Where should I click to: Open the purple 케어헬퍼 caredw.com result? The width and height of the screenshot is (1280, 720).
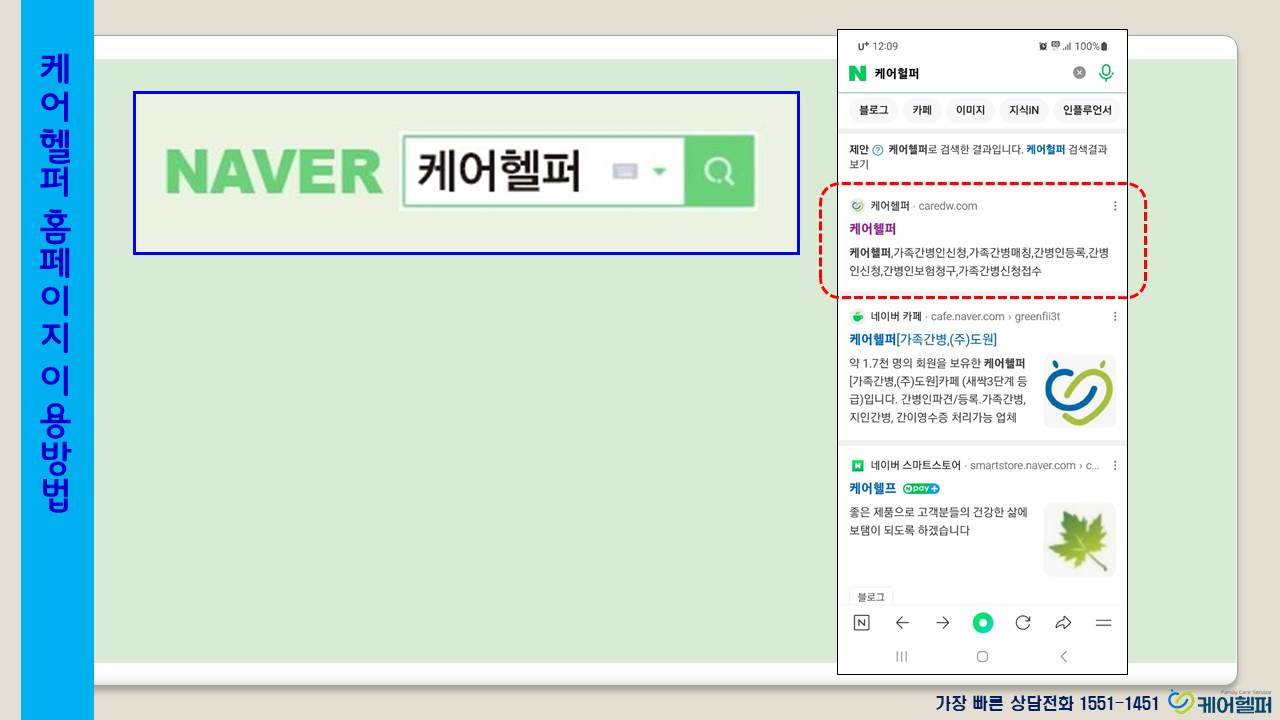(872, 229)
